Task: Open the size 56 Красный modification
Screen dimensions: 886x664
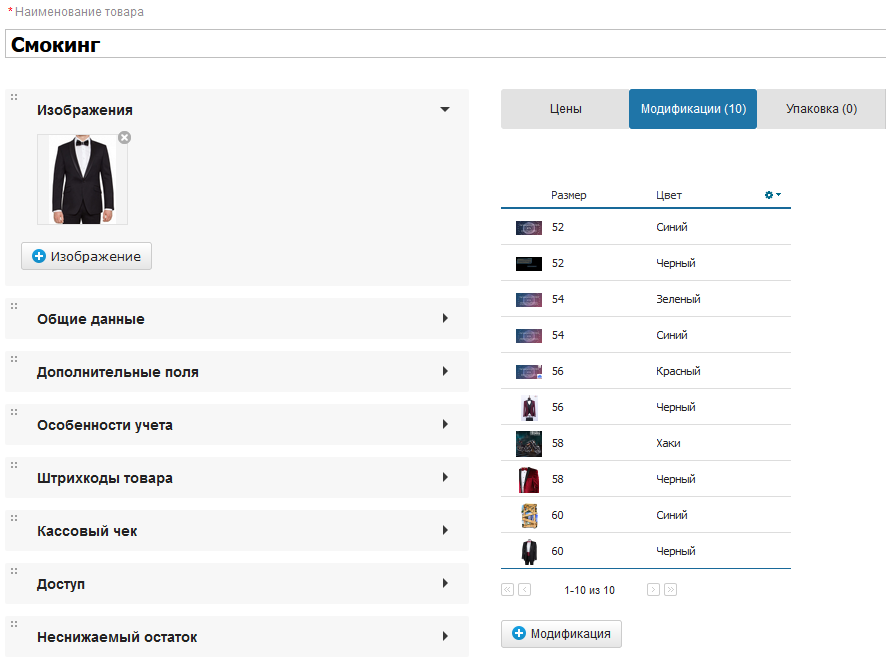Action: coord(646,371)
